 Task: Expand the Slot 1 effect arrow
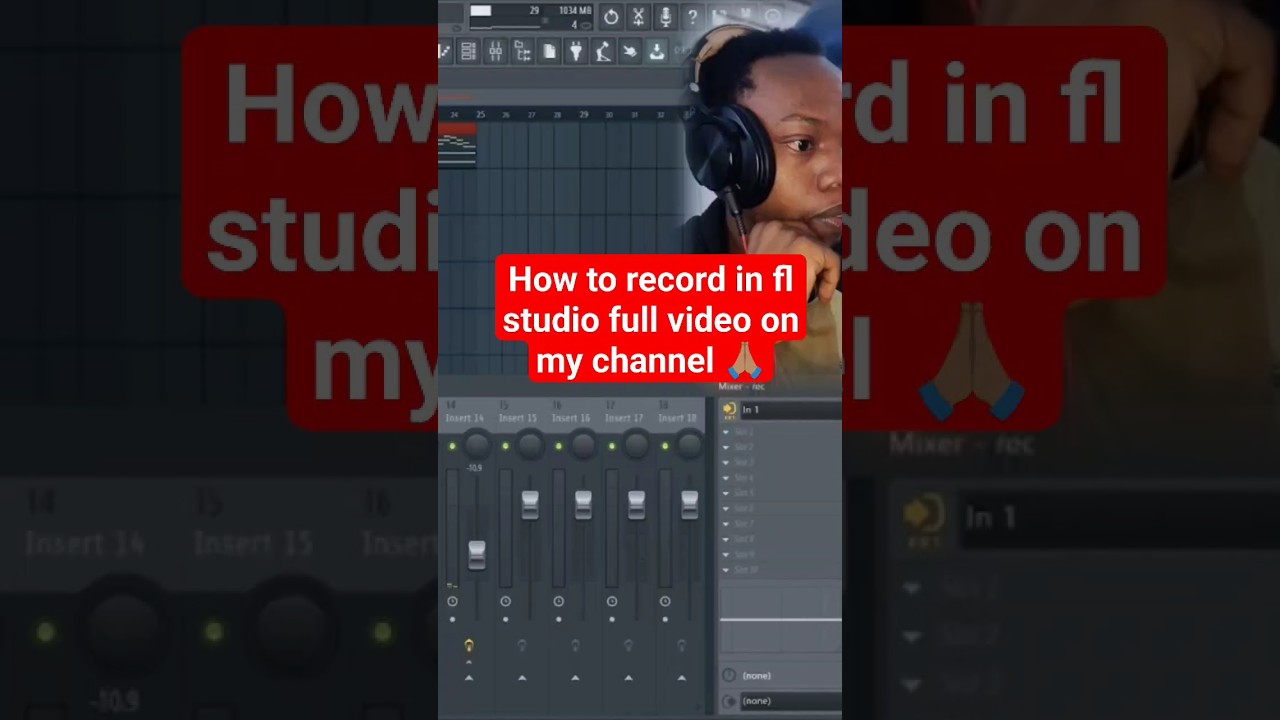(x=726, y=432)
